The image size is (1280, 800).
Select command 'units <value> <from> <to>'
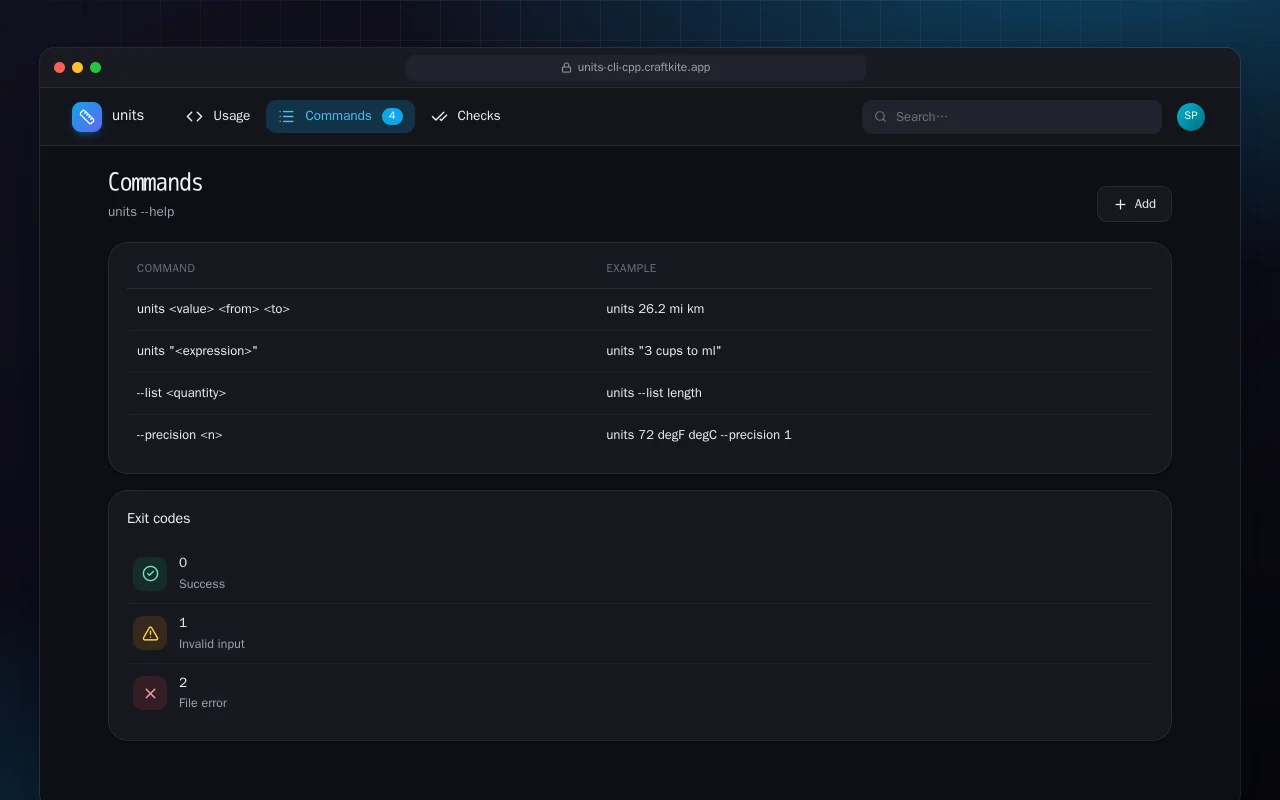213,309
